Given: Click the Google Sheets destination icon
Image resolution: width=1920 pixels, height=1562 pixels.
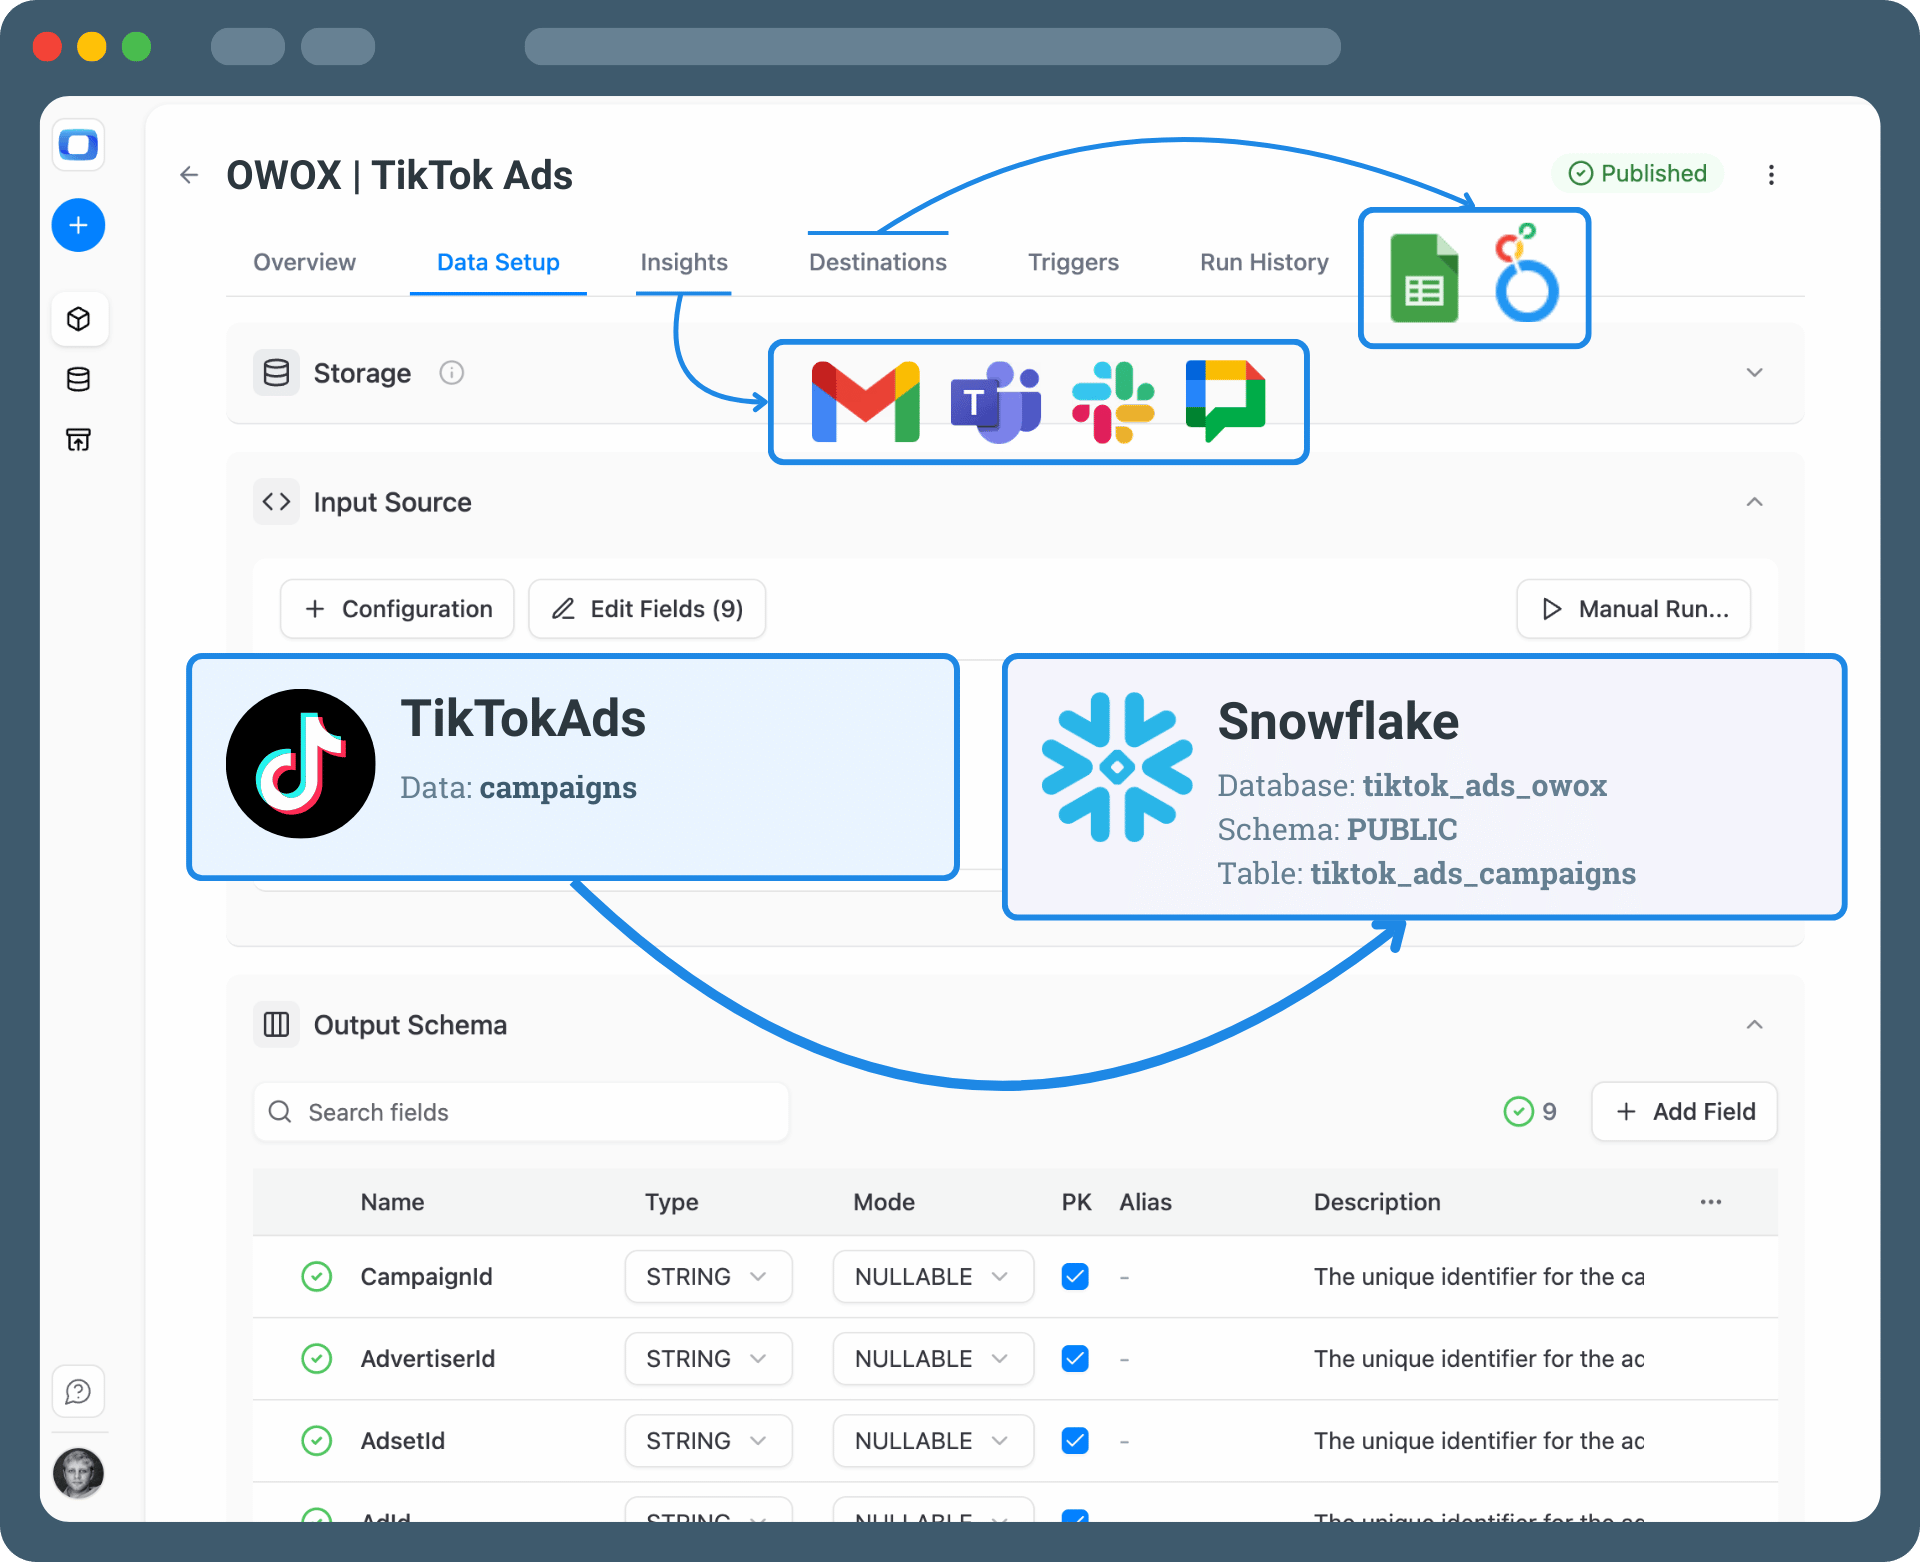Looking at the screenshot, I should [x=1424, y=279].
